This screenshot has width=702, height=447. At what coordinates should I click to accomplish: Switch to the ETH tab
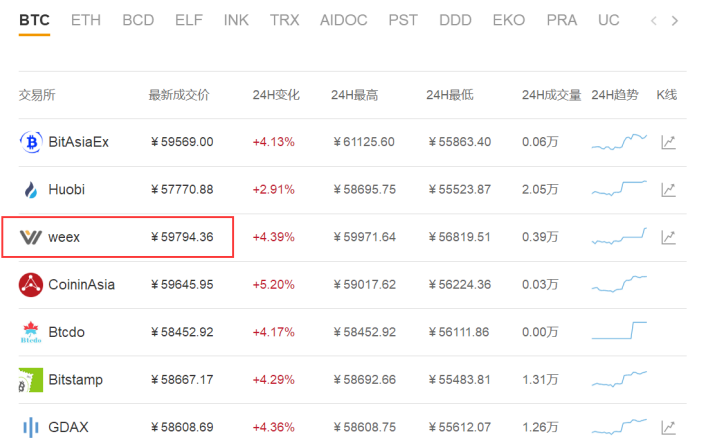click(x=86, y=20)
